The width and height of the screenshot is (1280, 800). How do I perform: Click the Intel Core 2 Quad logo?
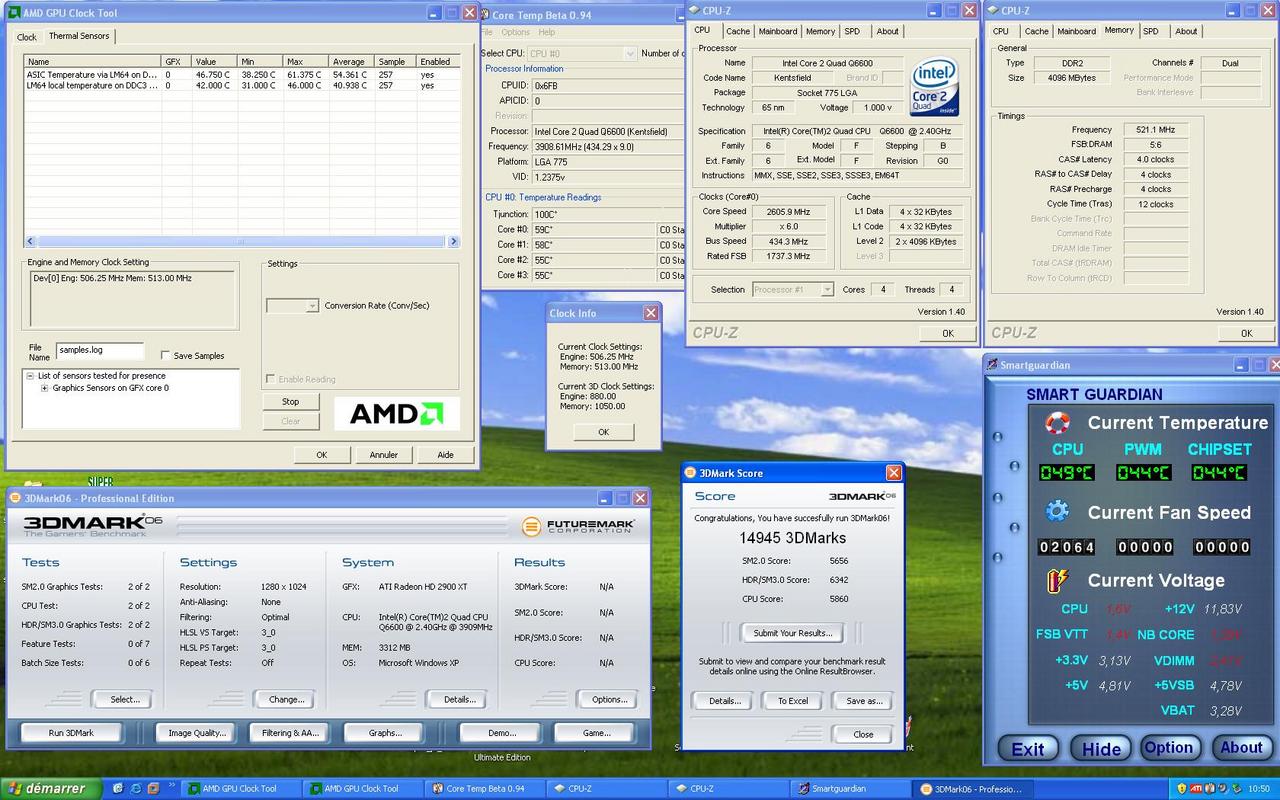click(936, 86)
